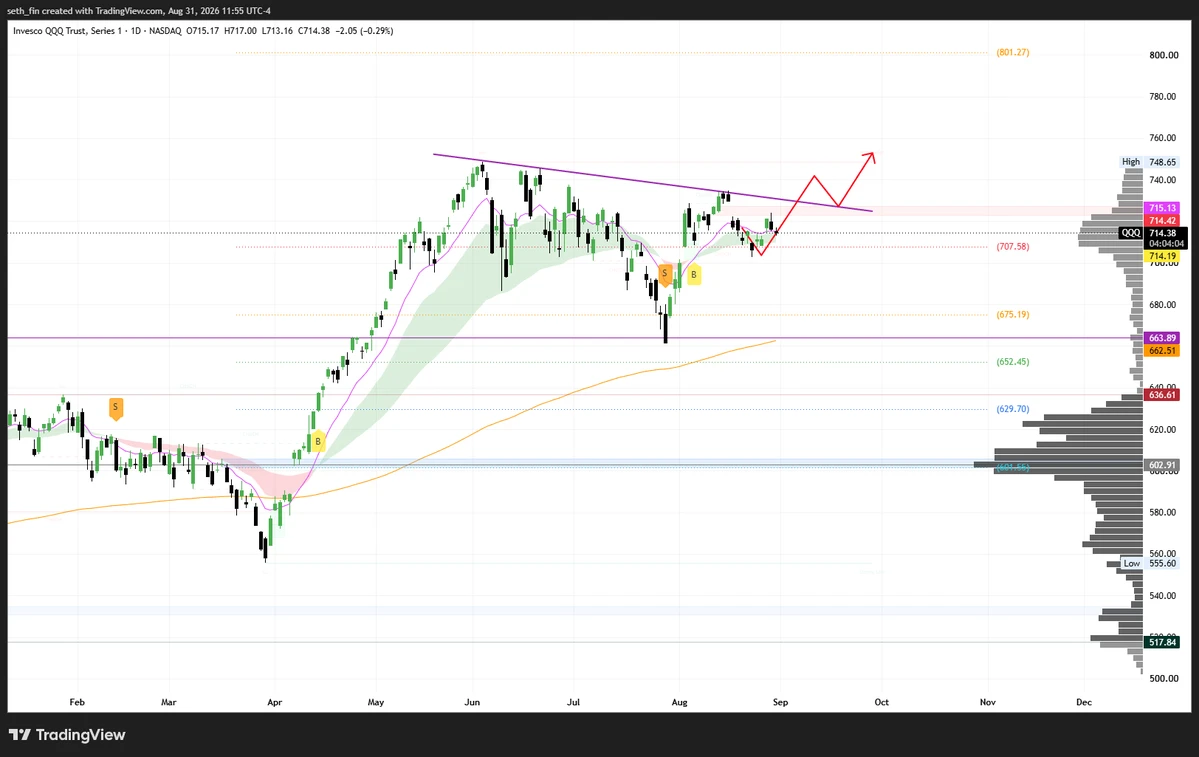Screen dimensions: 1199x757
Task: Click the 780.00 price axis tick
Action: tap(1164, 96)
